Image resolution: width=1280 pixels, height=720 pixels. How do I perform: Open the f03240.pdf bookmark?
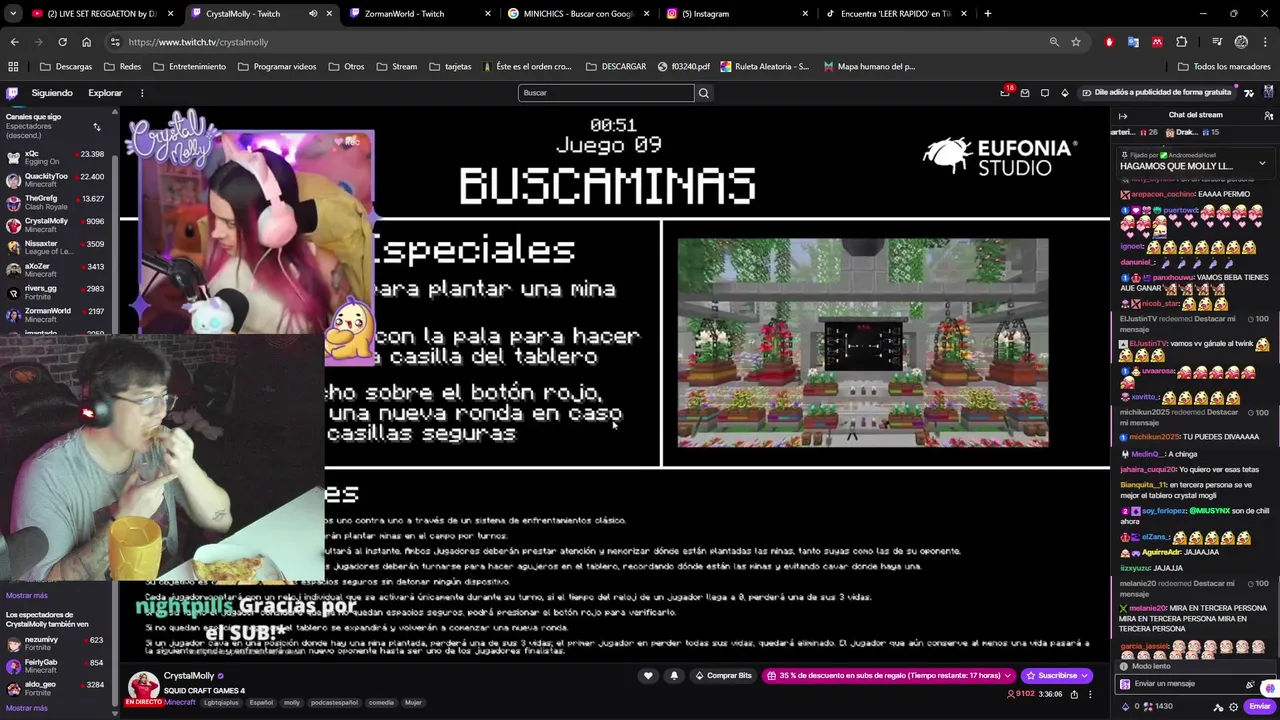[x=684, y=66]
